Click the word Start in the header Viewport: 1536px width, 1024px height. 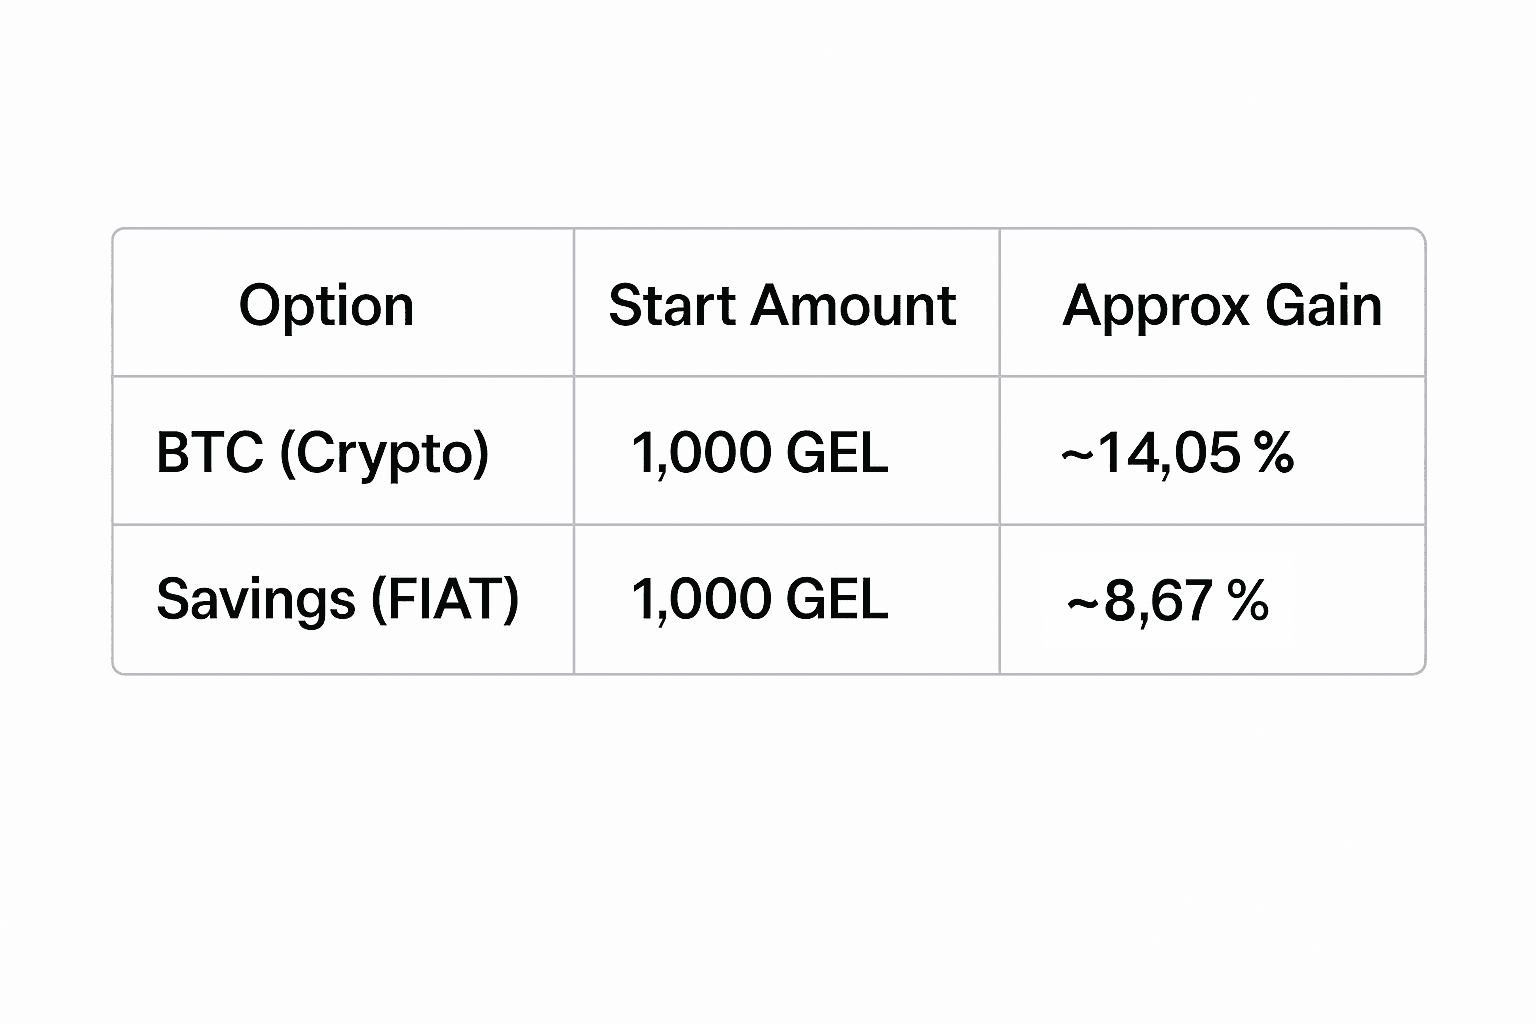point(670,305)
